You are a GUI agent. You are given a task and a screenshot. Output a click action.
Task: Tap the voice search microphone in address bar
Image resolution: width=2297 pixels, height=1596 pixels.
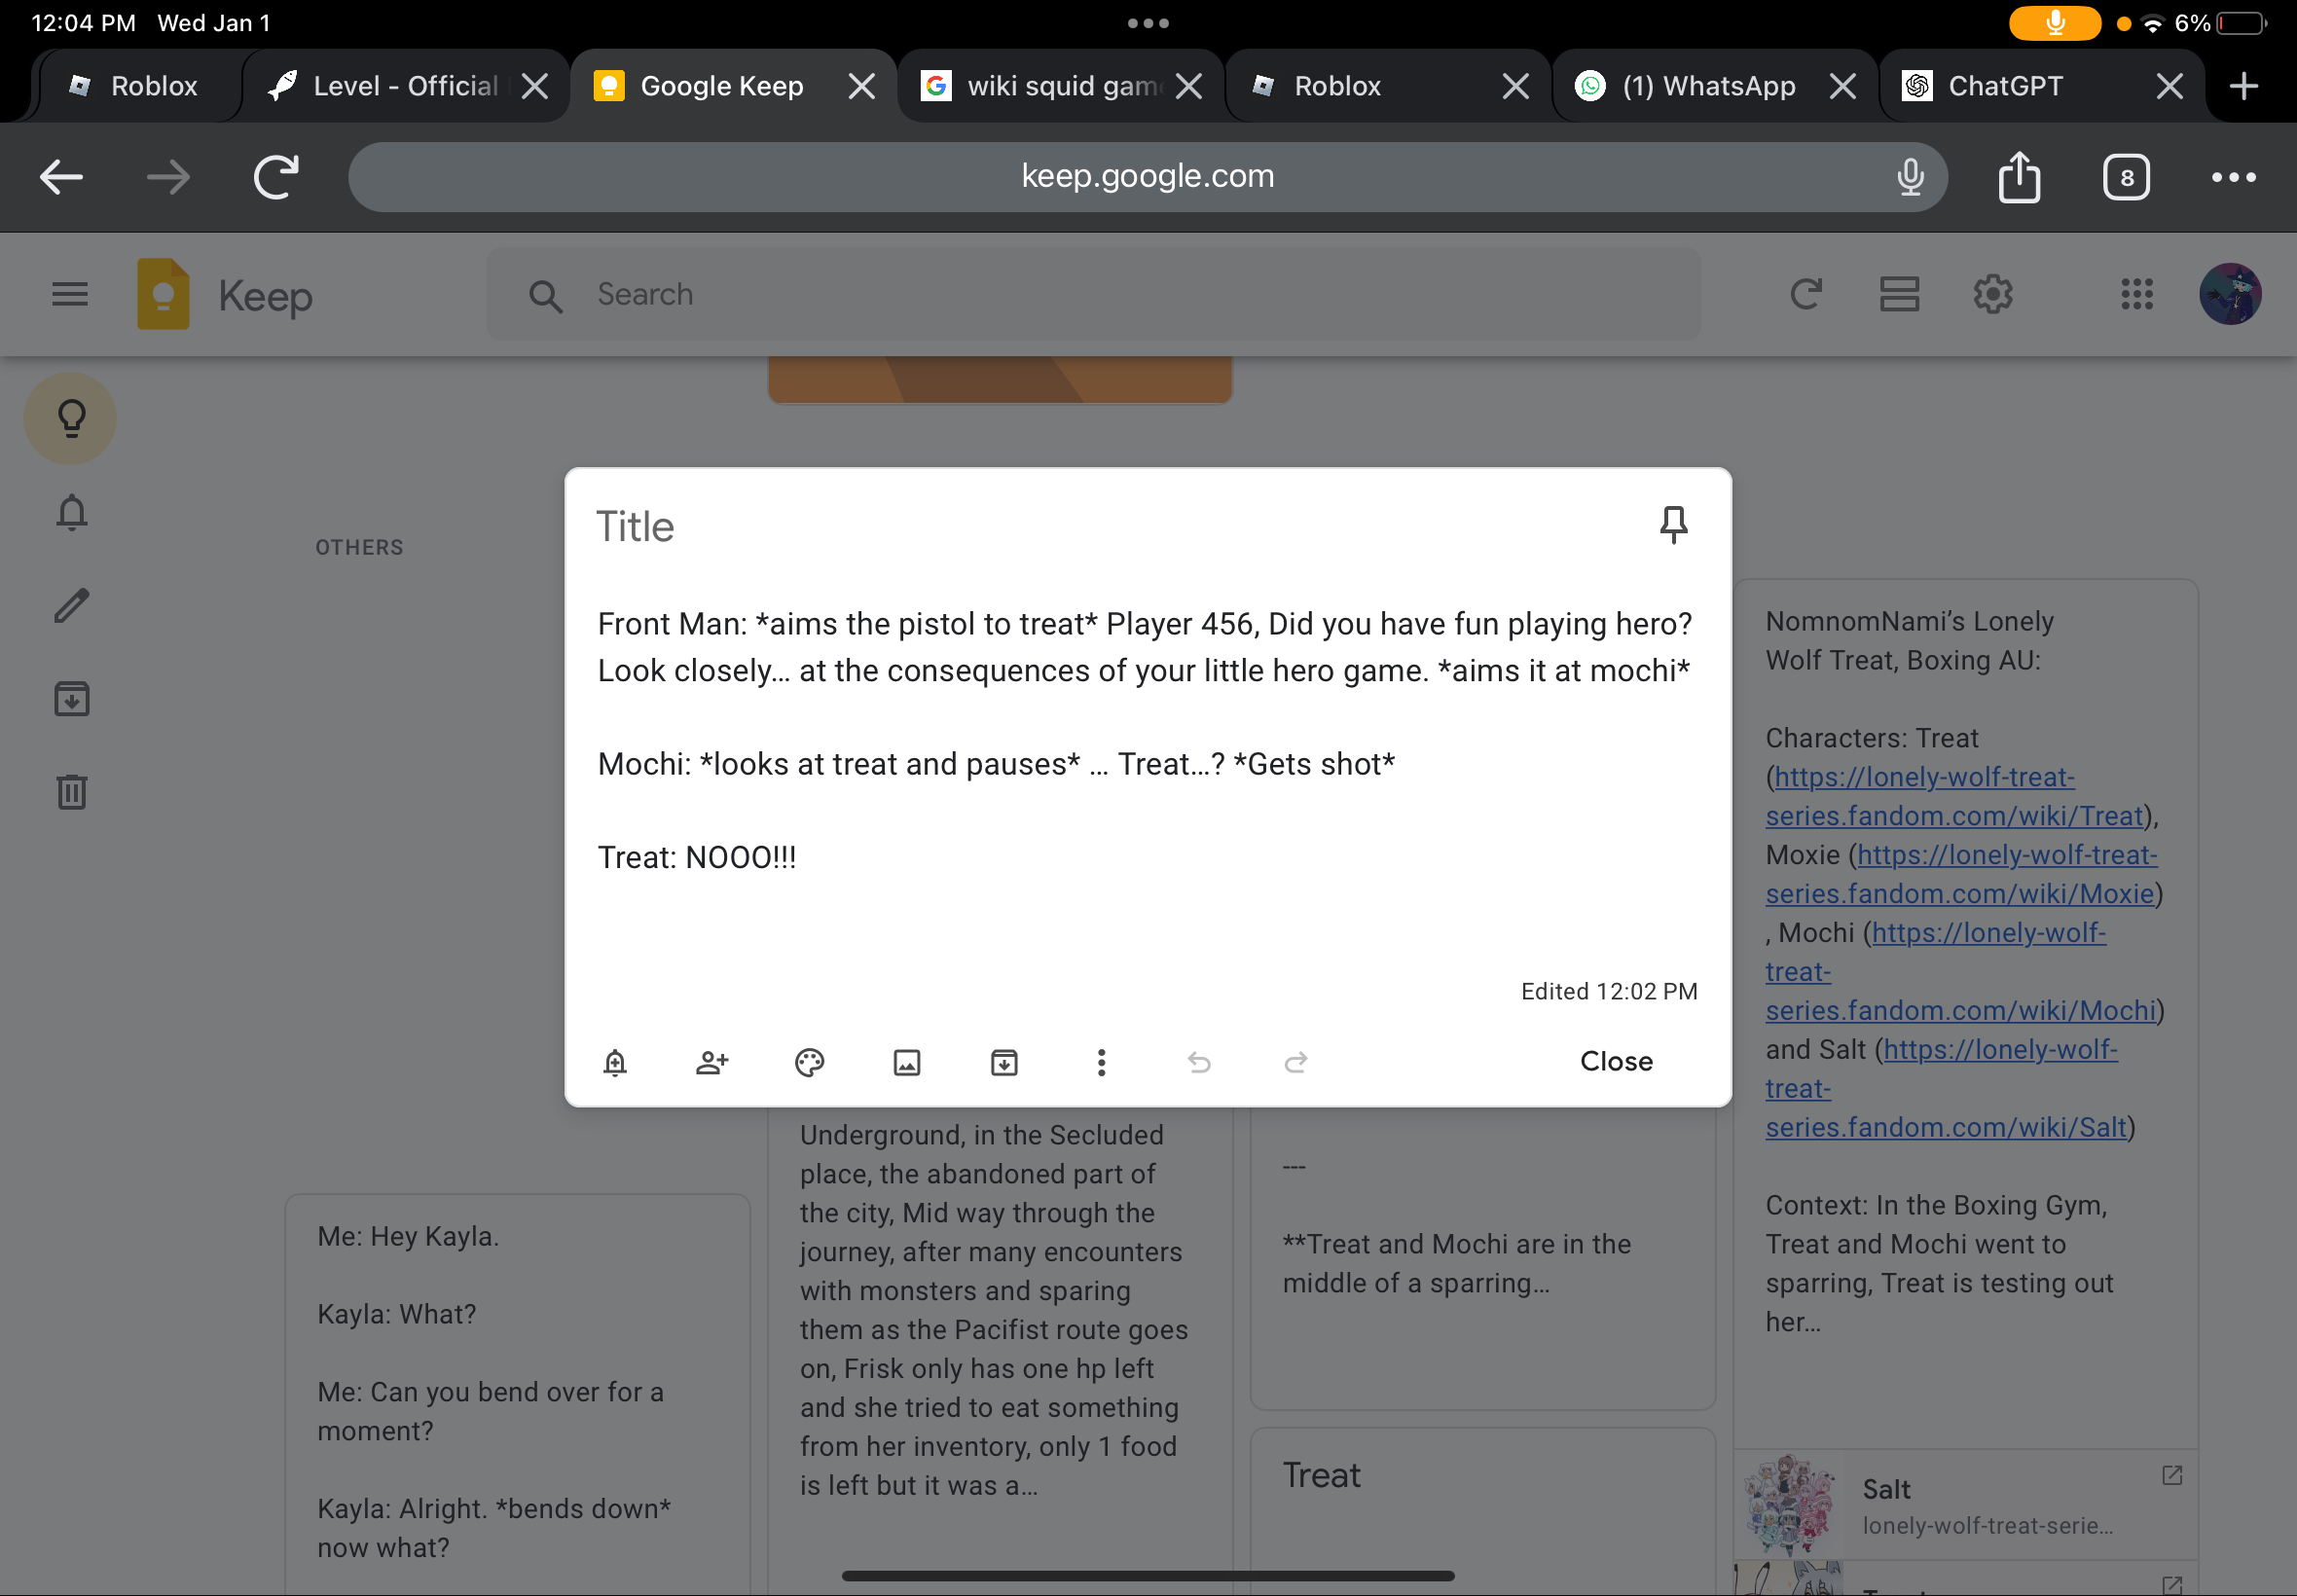click(1909, 177)
